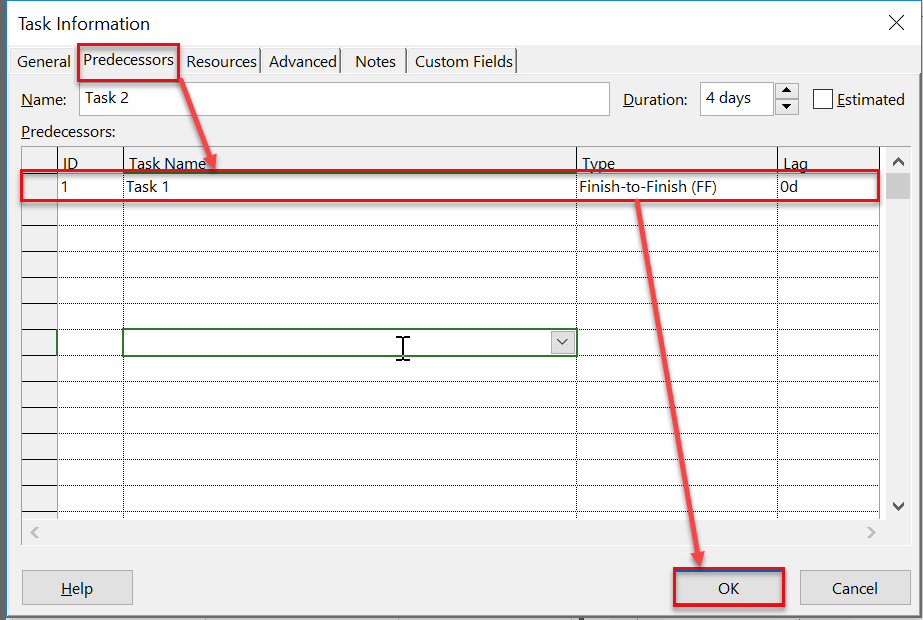Expand the Task Name dropdown arrow
Screen dimensions: 923x620
(563, 342)
